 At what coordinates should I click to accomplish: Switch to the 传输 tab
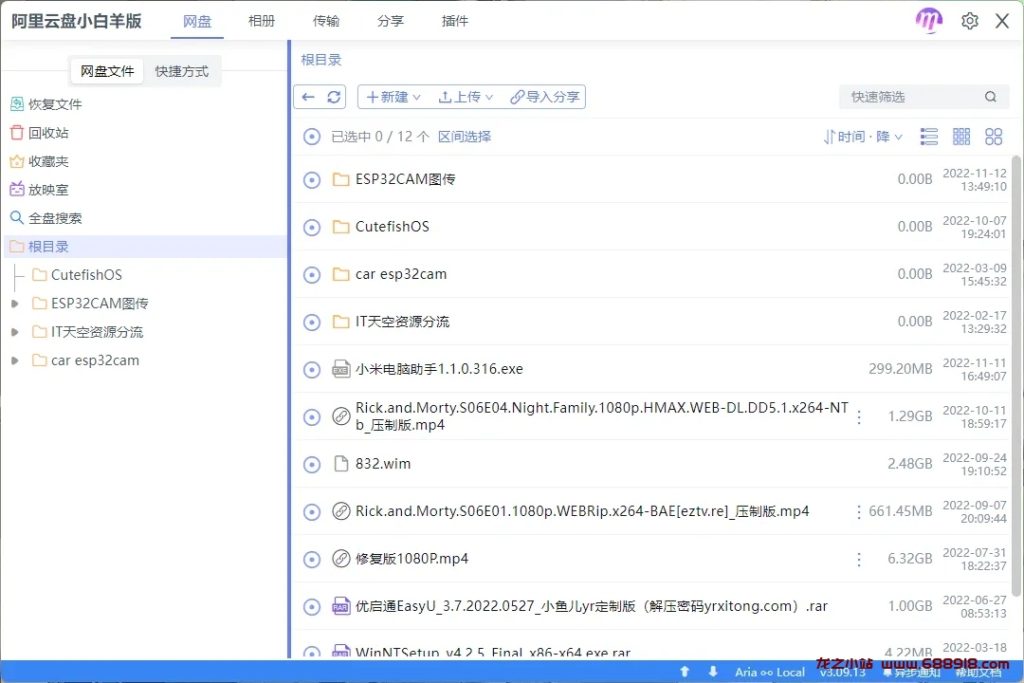point(326,21)
